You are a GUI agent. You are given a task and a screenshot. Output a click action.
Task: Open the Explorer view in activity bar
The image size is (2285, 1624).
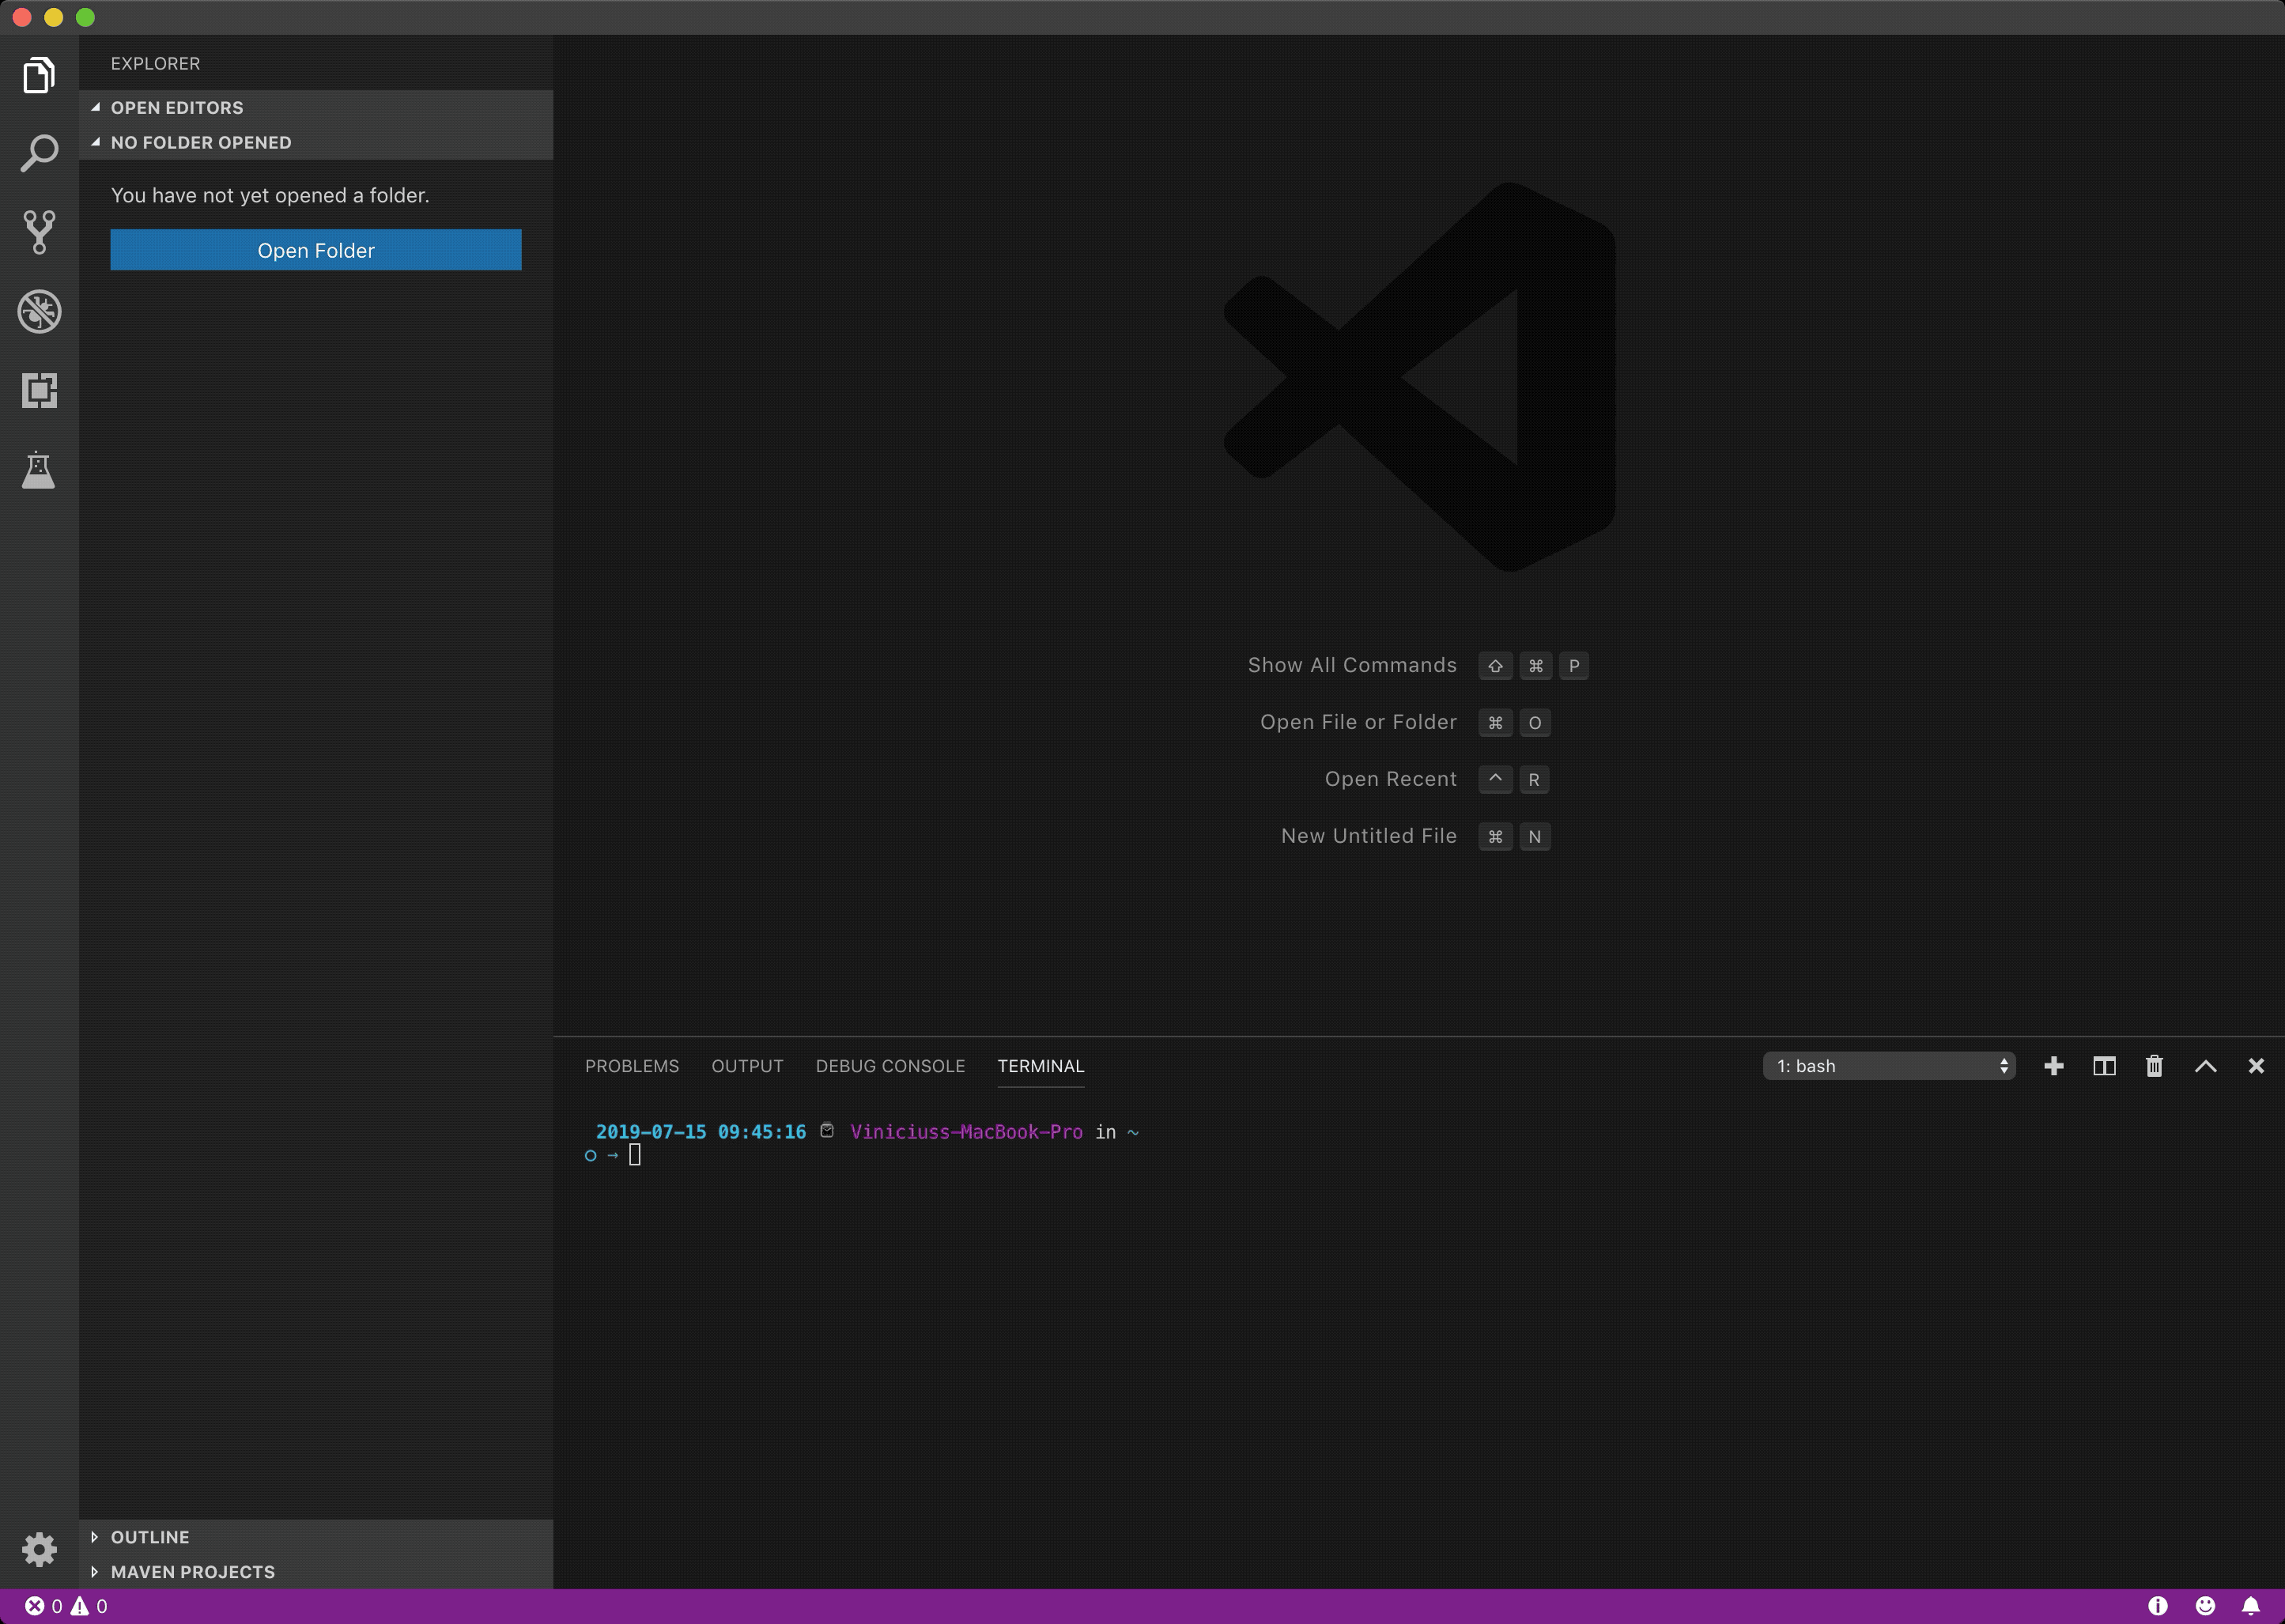pos(39,75)
